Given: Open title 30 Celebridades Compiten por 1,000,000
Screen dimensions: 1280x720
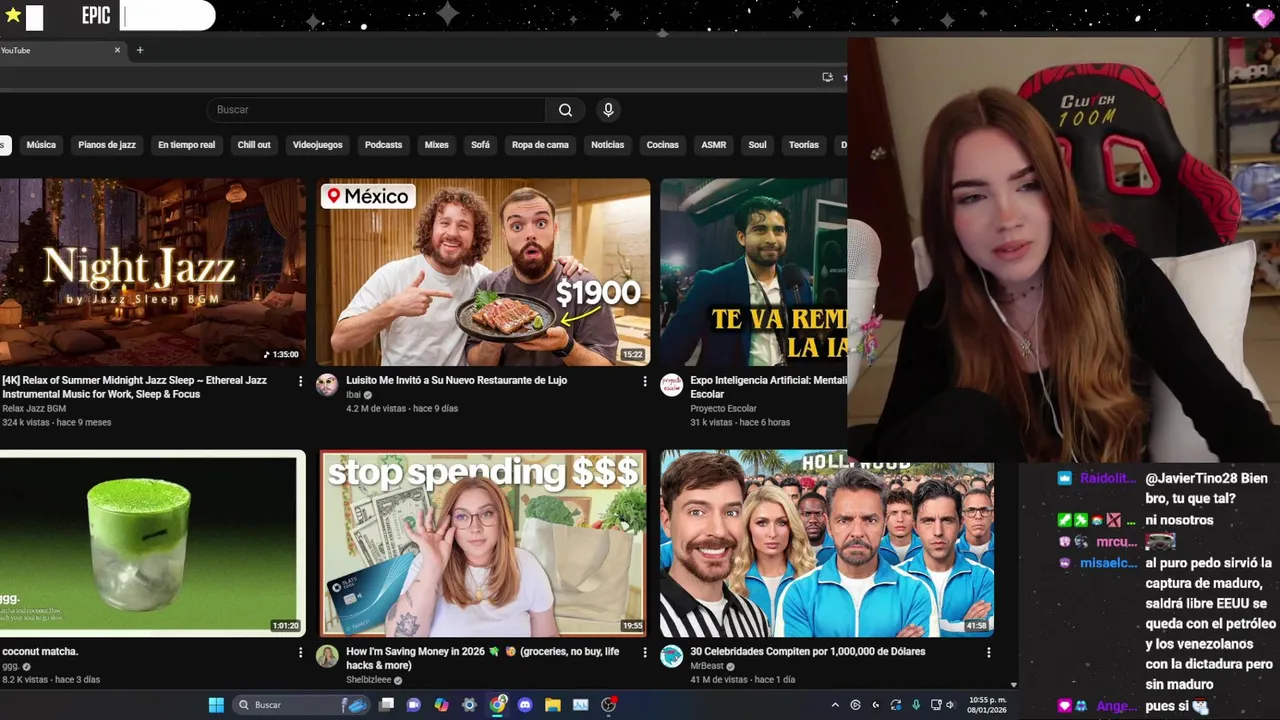Looking at the screenshot, I should click(808, 652).
